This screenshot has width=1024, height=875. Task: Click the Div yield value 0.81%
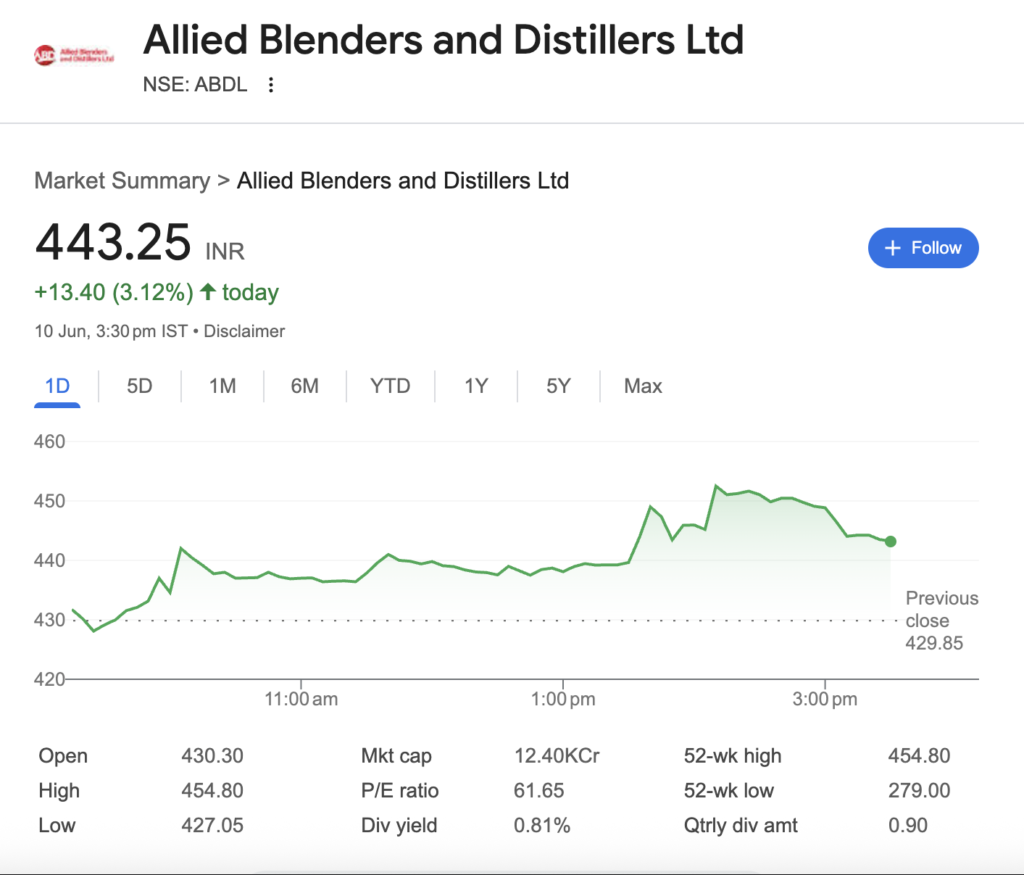tap(542, 825)
